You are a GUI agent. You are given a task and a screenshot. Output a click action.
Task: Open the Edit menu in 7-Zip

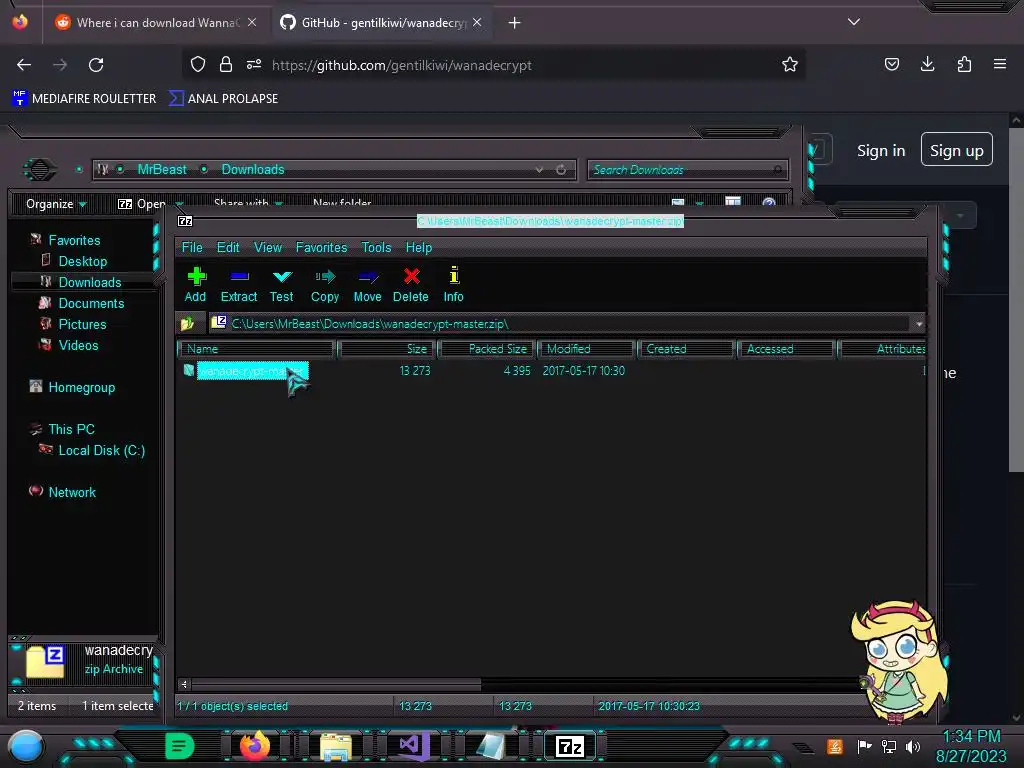[228, 248]
